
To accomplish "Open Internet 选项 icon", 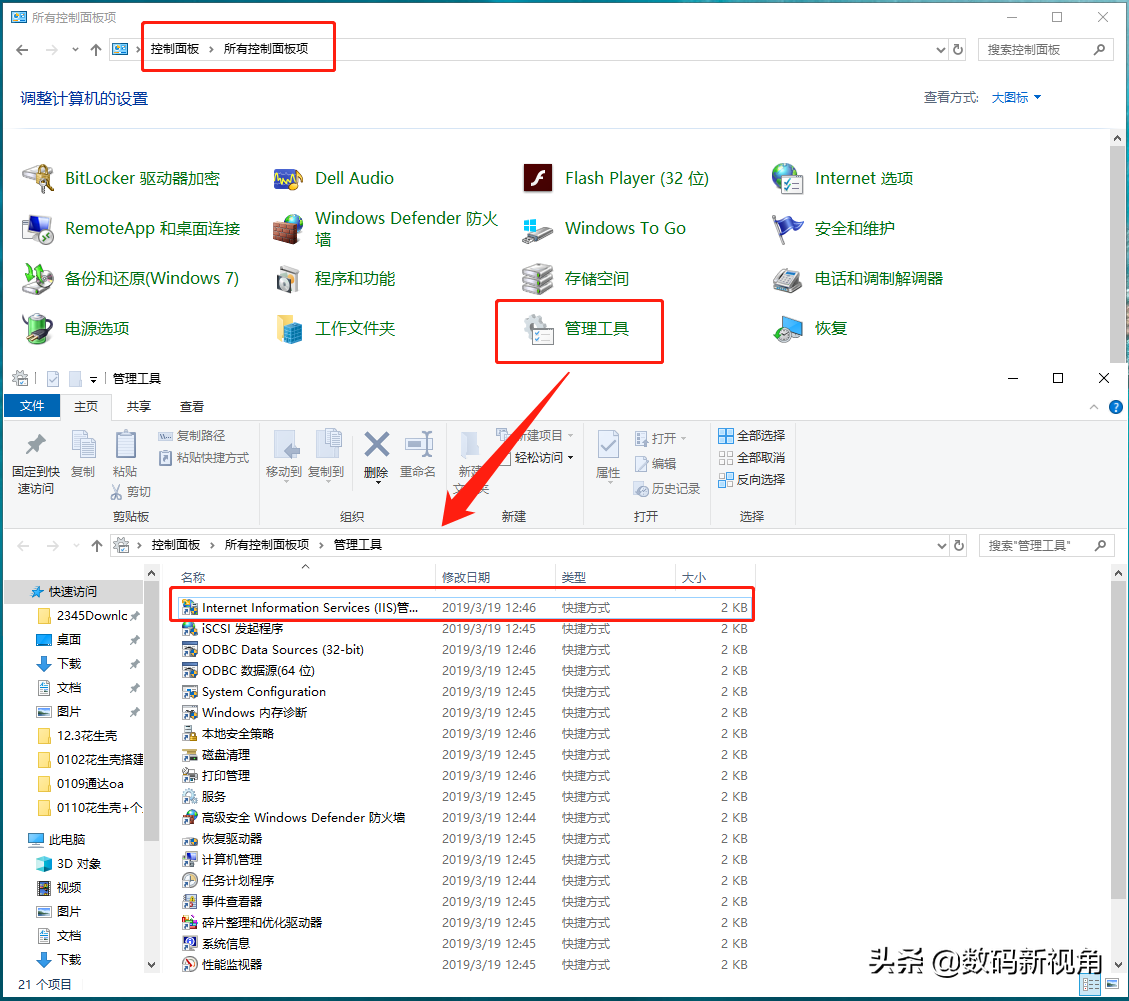I will (787, 178).
